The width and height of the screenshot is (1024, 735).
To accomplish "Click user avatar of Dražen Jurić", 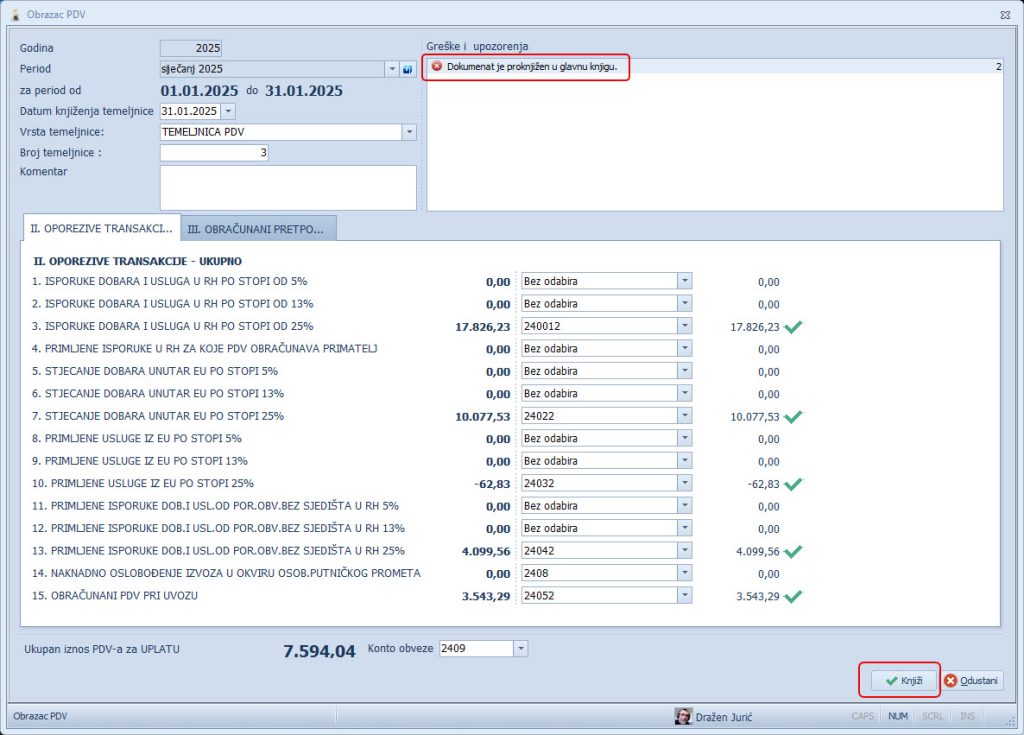I will click(684, 716).
